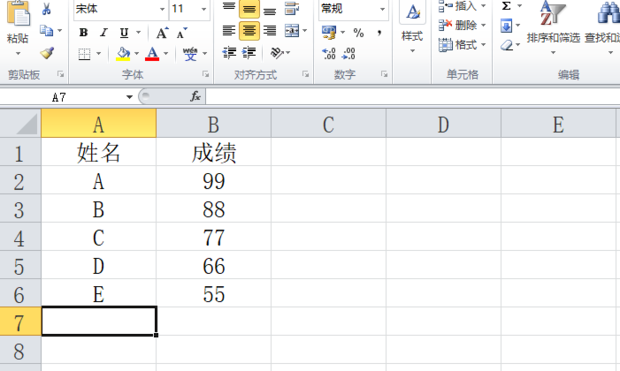The image size is (620, 371).
Task: Apply comma style format
Action: coord(379,32)
